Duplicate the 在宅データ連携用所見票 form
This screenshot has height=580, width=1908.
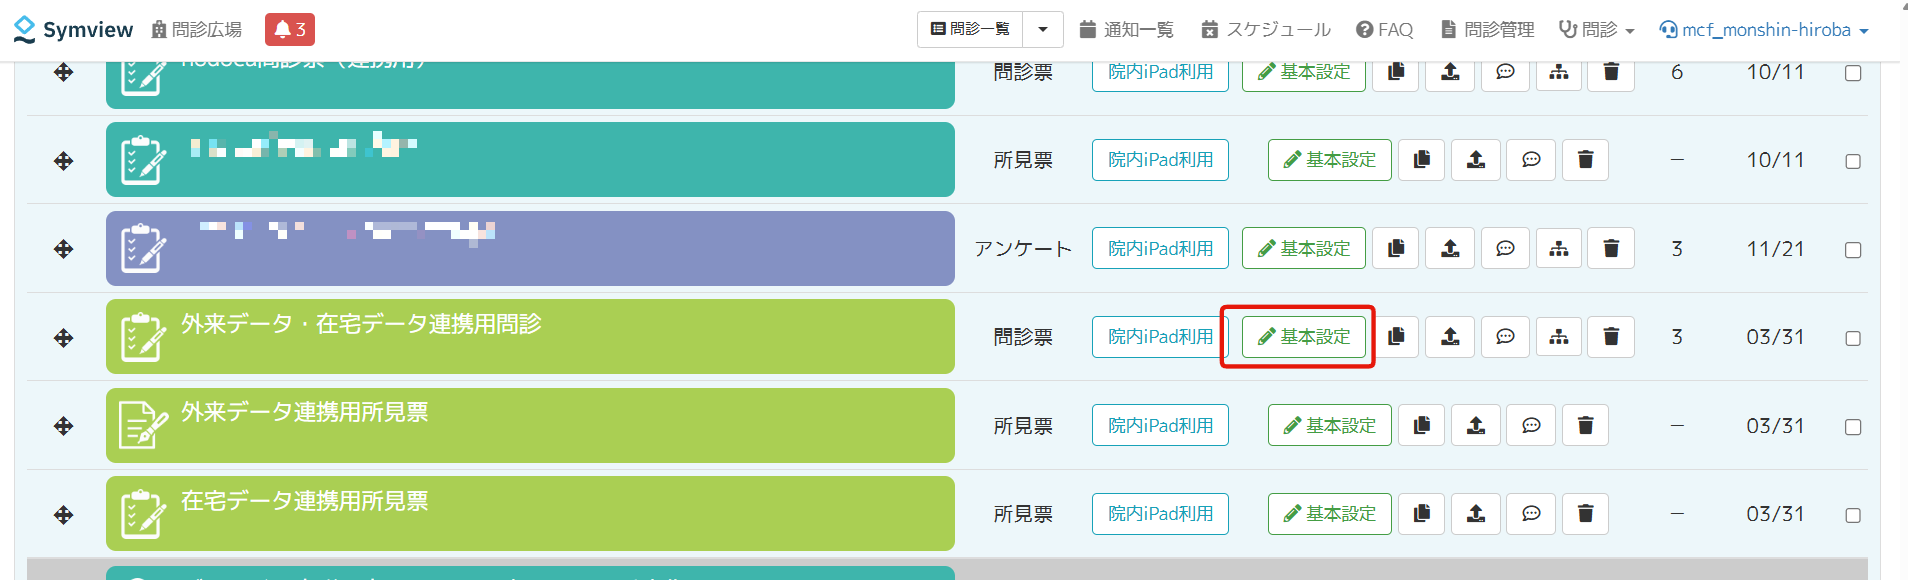1422,514
